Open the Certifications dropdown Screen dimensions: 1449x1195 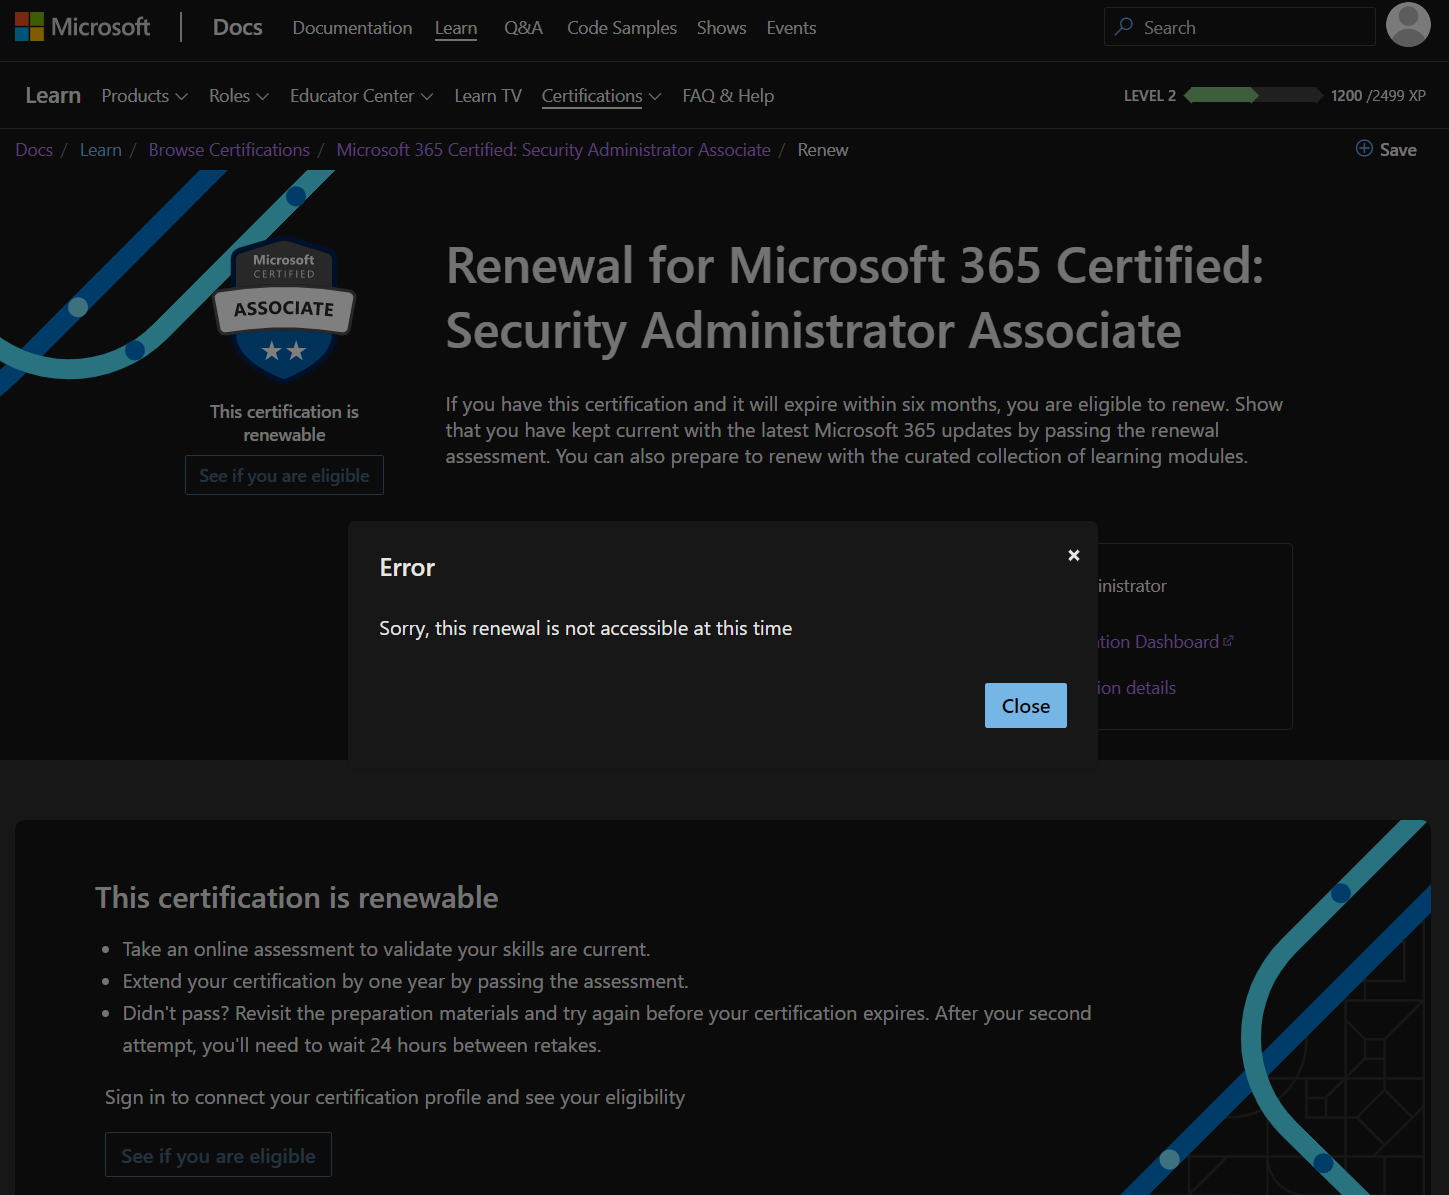point(599,95)
